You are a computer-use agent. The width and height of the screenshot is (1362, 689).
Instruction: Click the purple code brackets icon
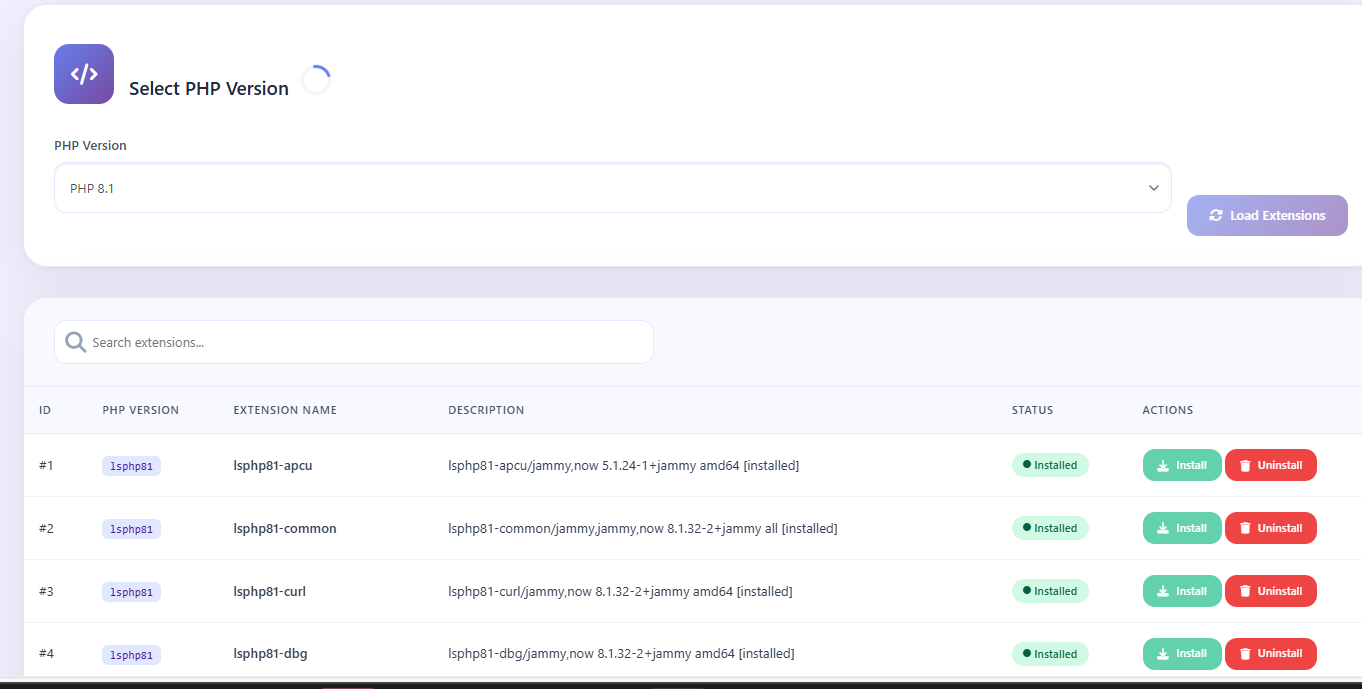[x=84, y=74]
